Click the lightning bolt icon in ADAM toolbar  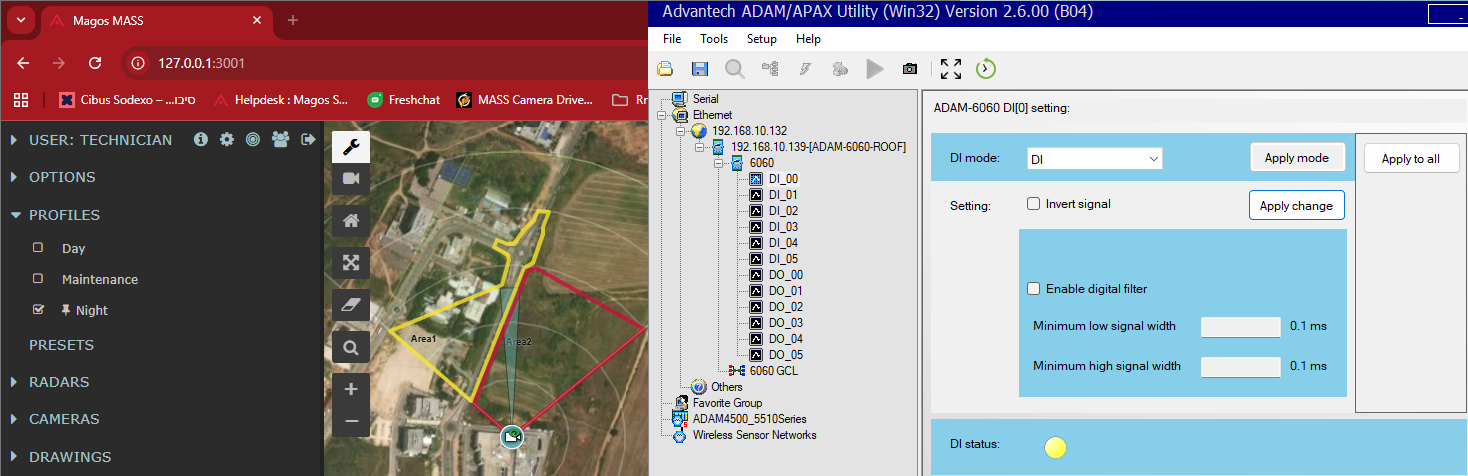[805, 69]
